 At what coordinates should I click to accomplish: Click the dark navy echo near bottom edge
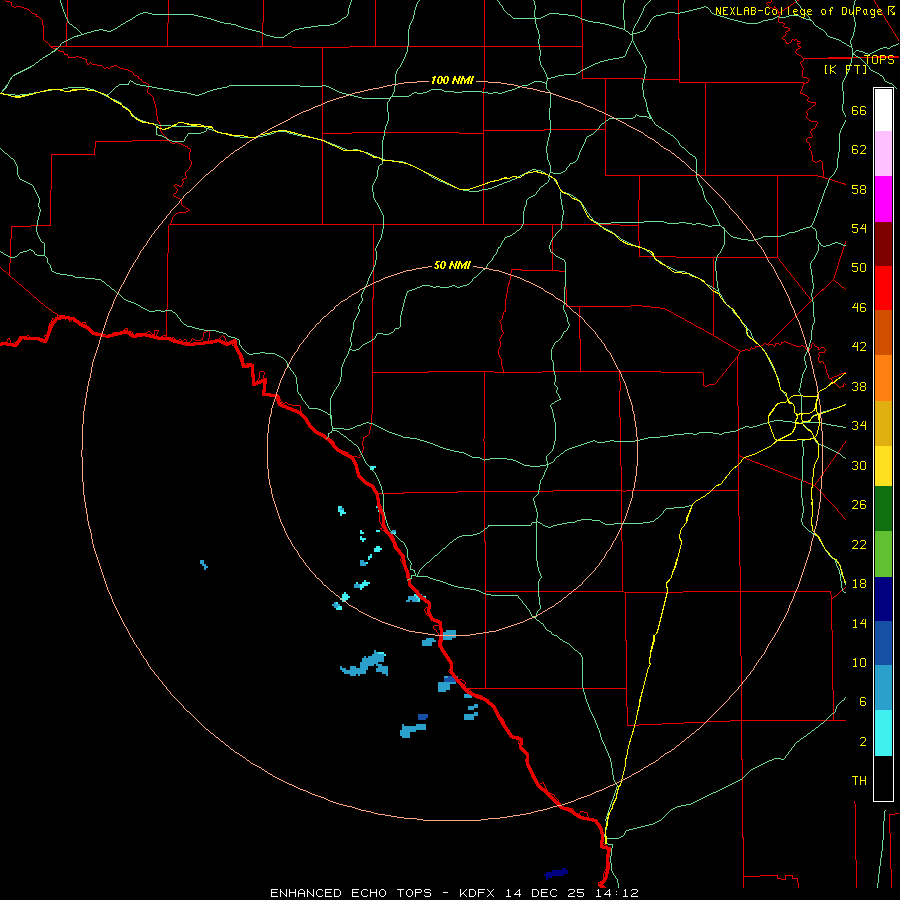556,874
